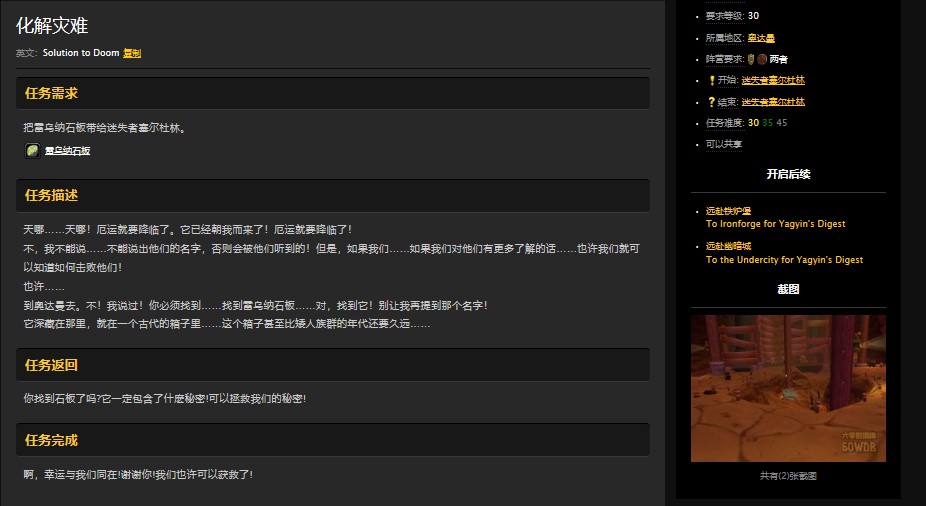Click the 任务返回 section header

52,365
